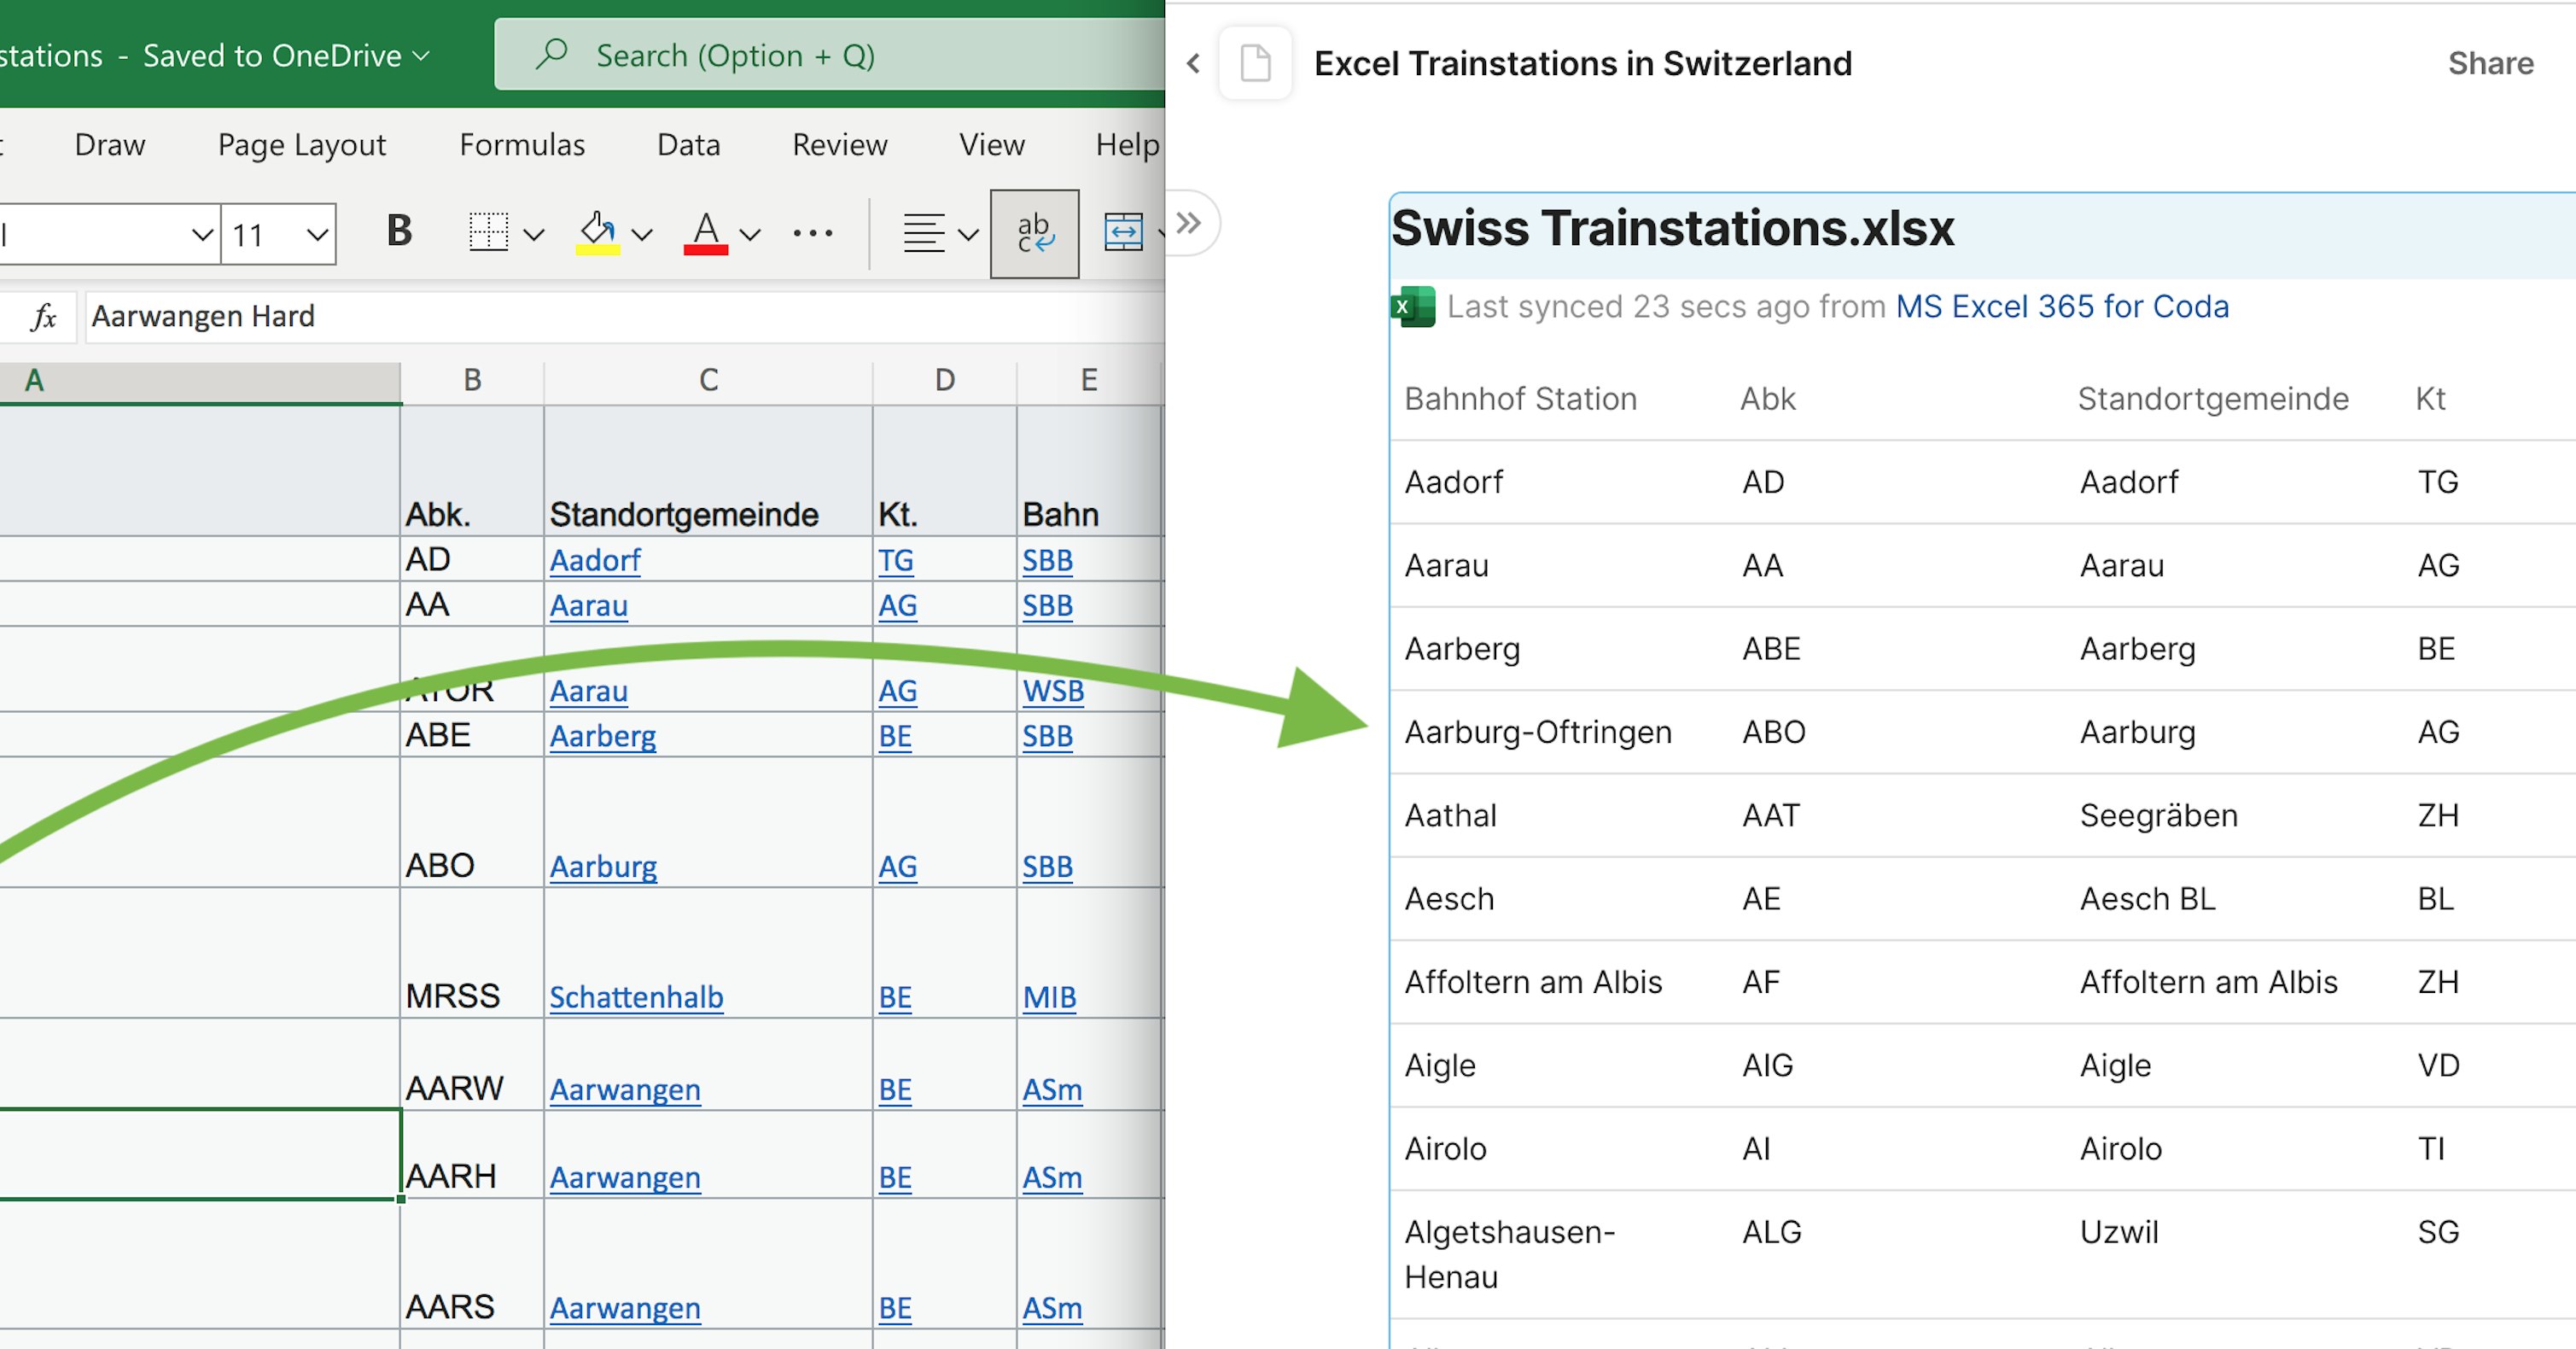Expand Saved to OneDrive chevron
Screen dimensions: 2576x1349
421,56
